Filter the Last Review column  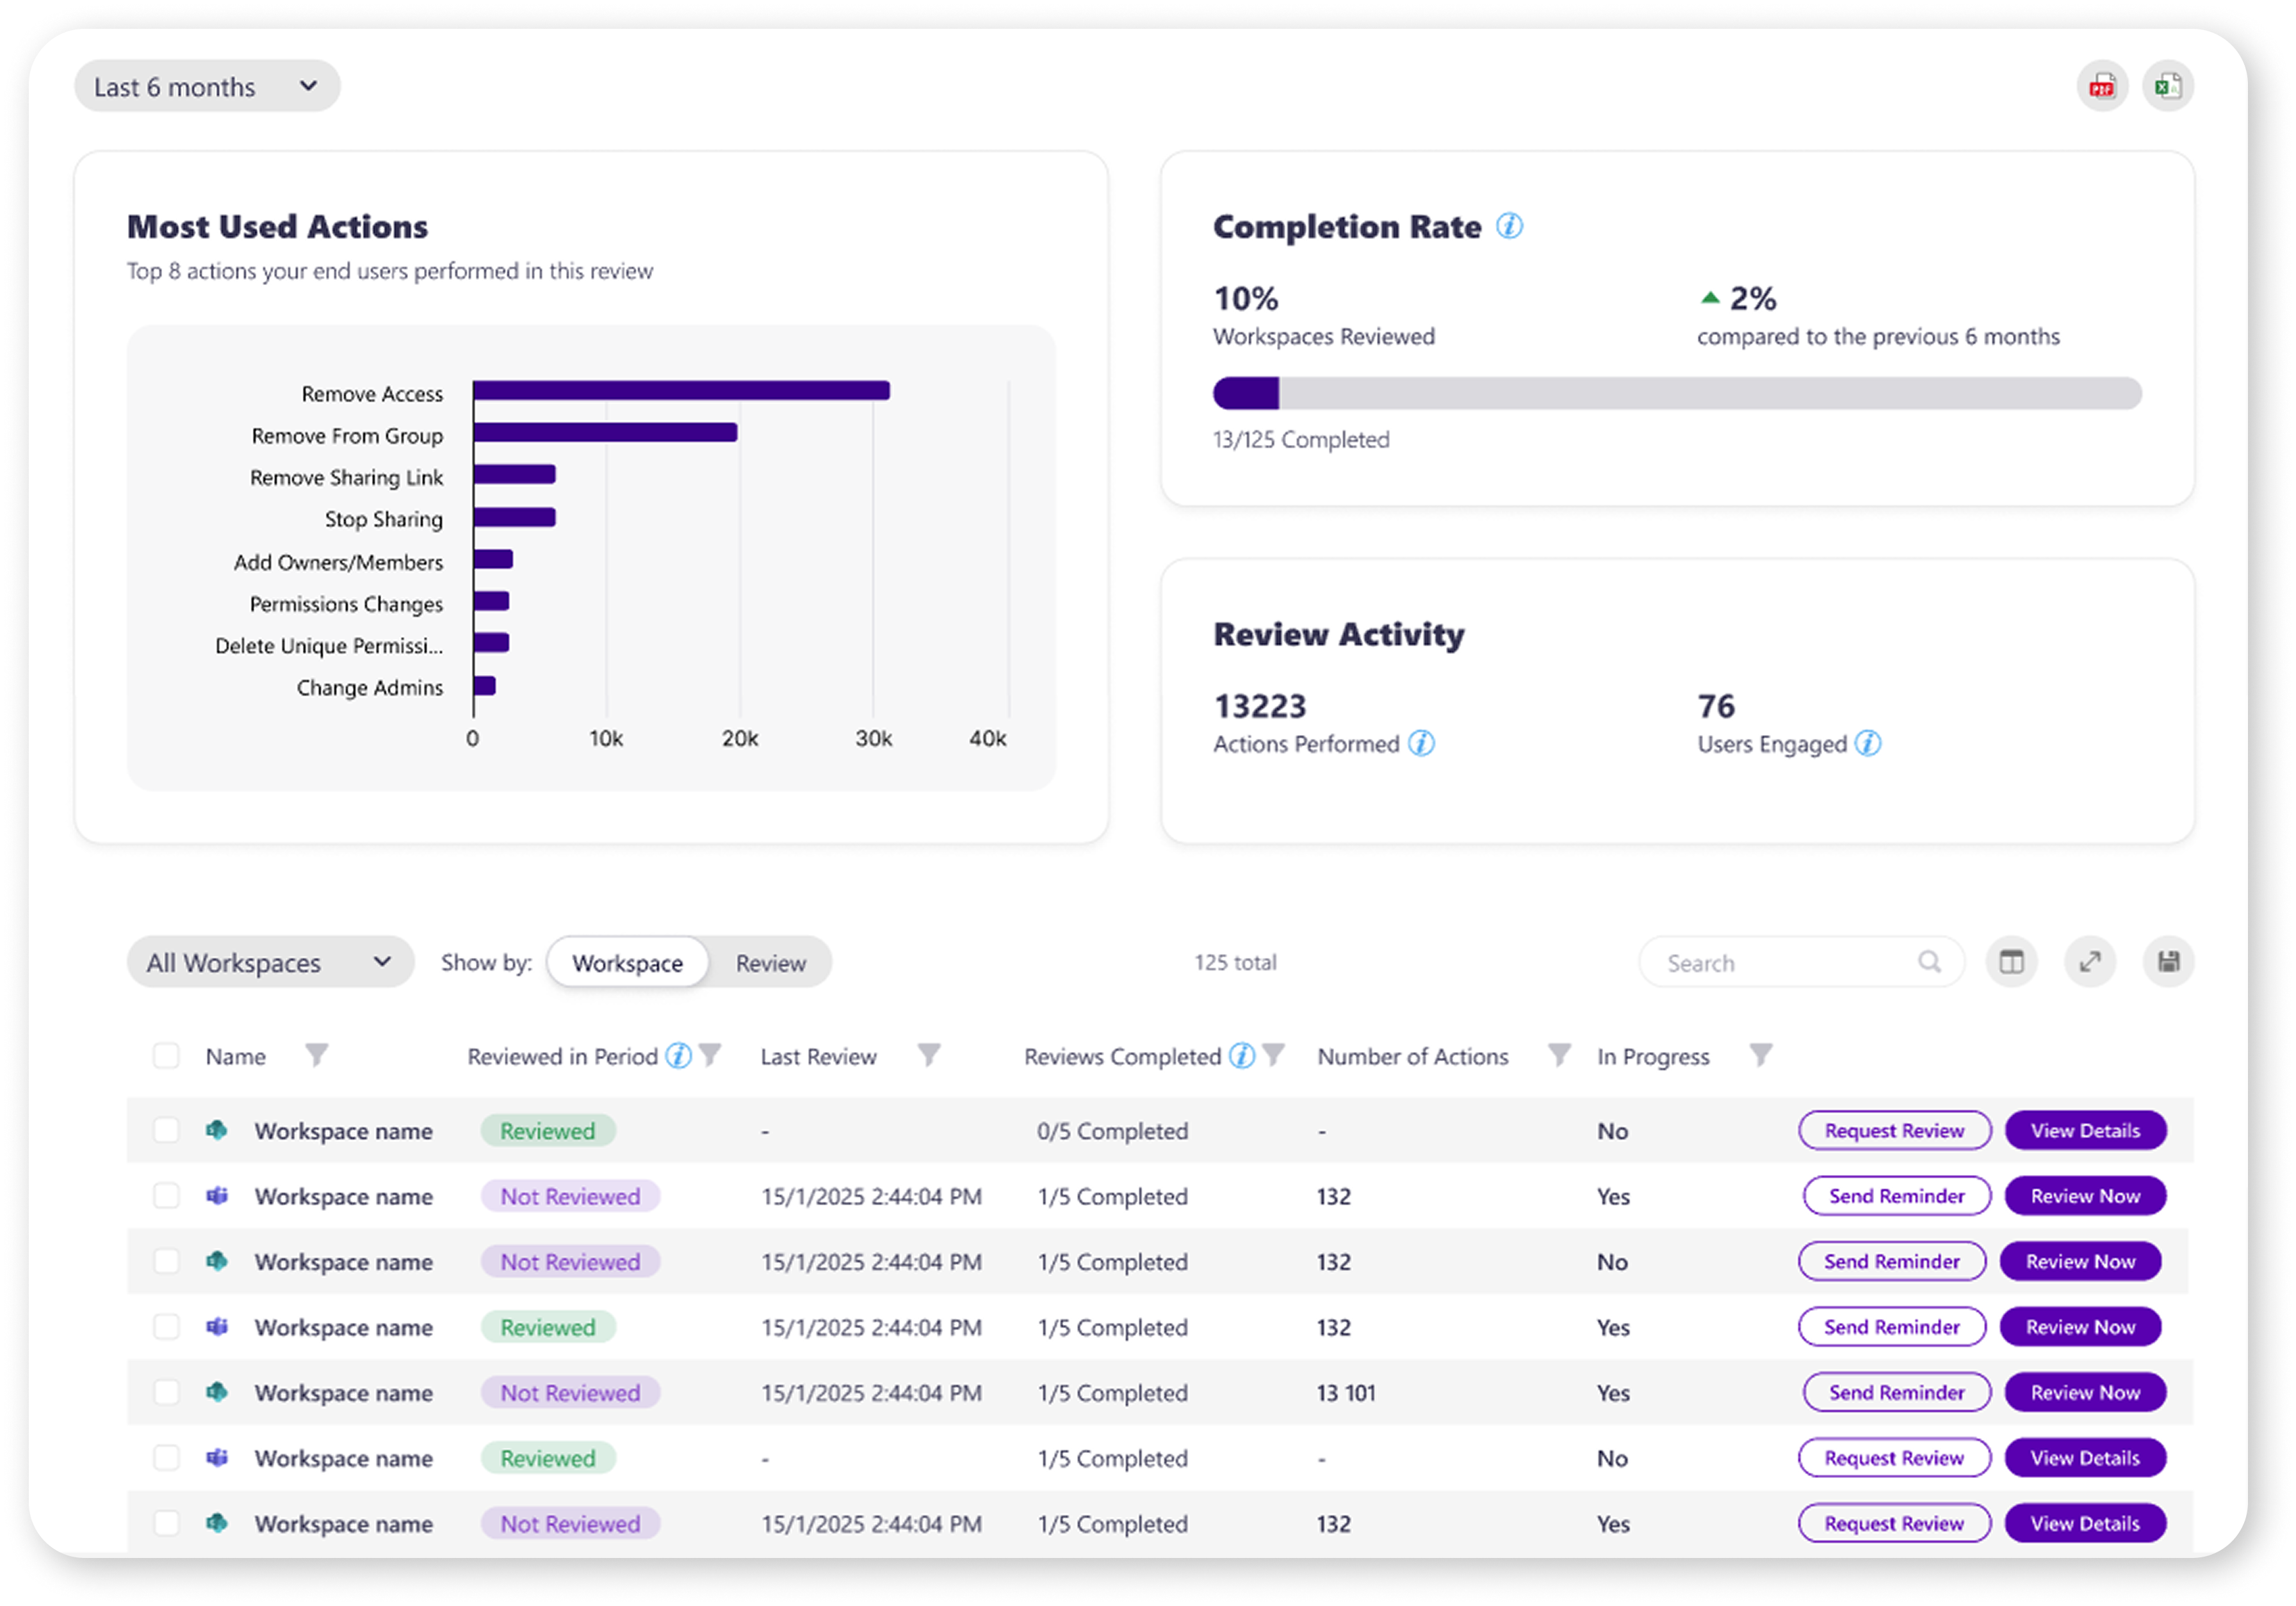pyautogui.click(x=928, y=1055)
